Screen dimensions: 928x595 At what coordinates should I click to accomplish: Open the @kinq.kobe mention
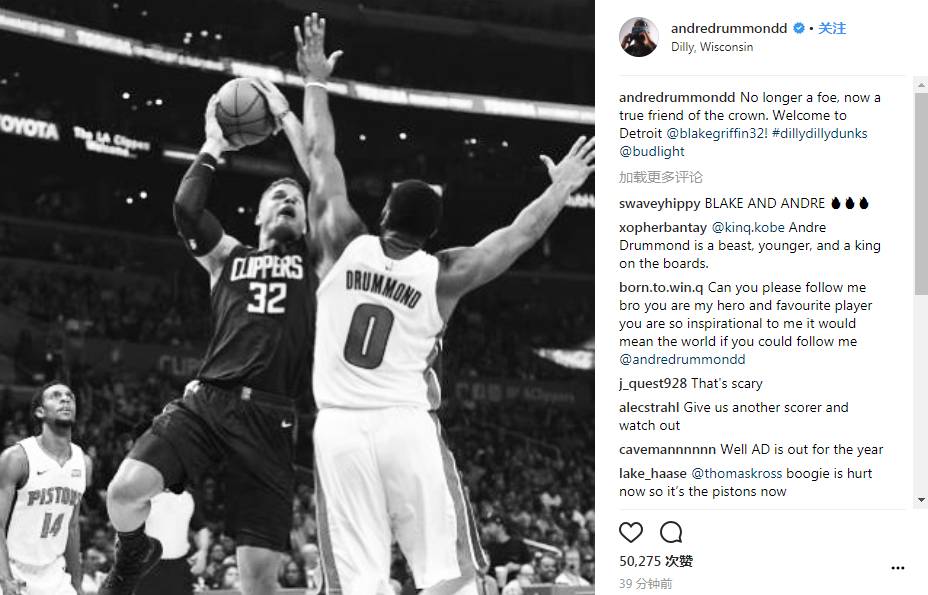click(748, 227)
